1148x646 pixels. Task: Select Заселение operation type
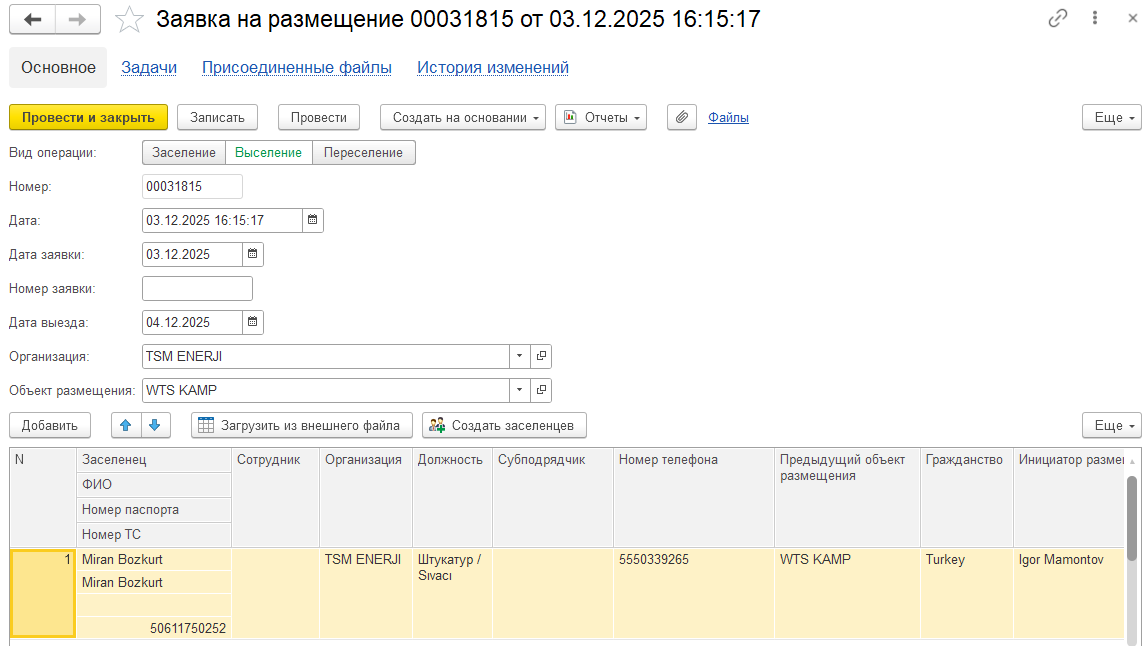pyautogui.click(x=184, y=152)
